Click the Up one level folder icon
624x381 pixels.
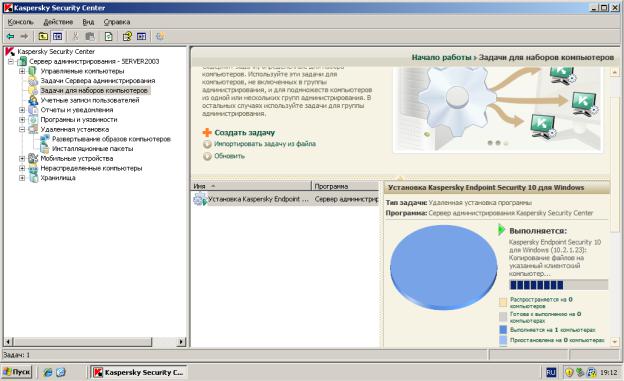pyautogui.click(x=43, y=36)
